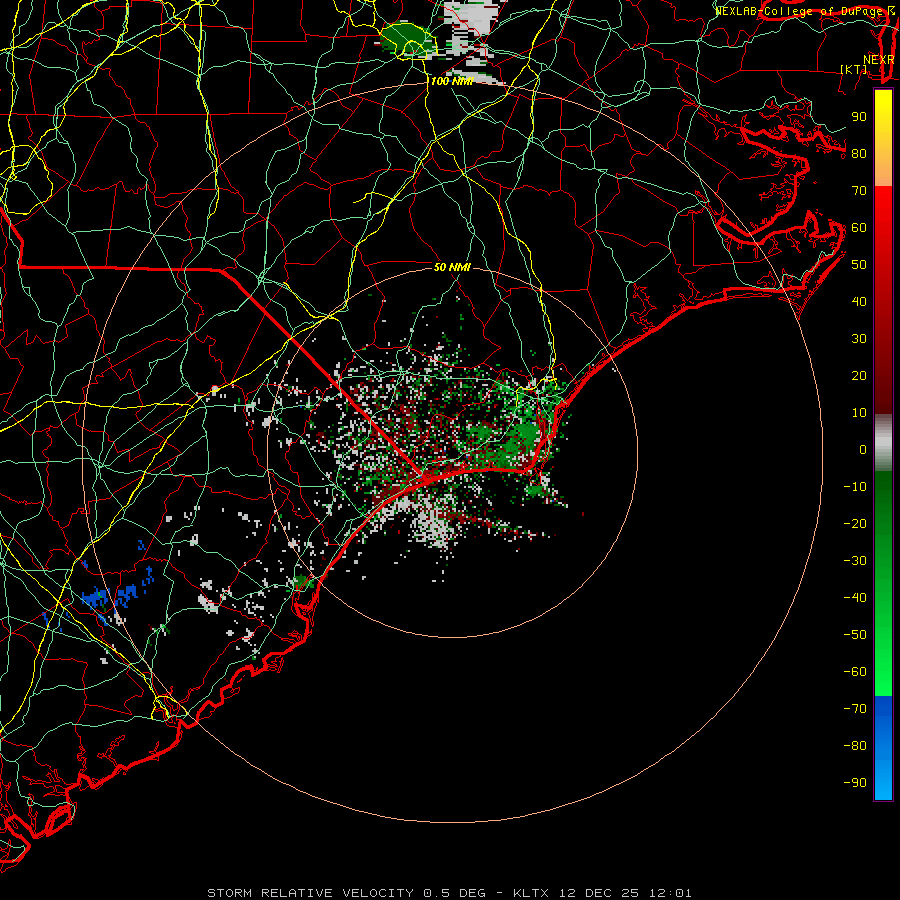Click the "STORM RELATIVE VELOCITY 0.5 DEG" caption
Viewport: 900px width, 900px height.
coord(346,893)
